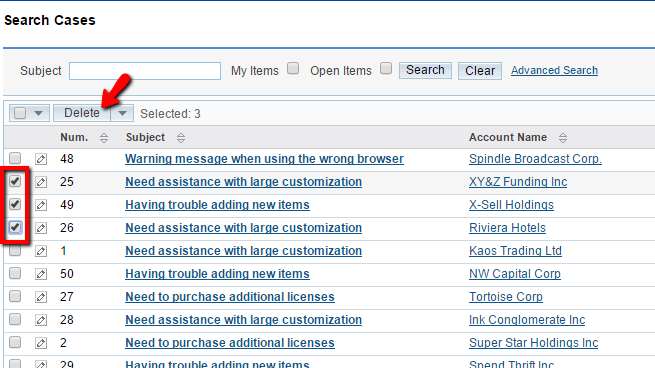Click case number 48 cell
The width and height of the screenshot is (655, 368).
pyautogui.click(x=67, y=159)
